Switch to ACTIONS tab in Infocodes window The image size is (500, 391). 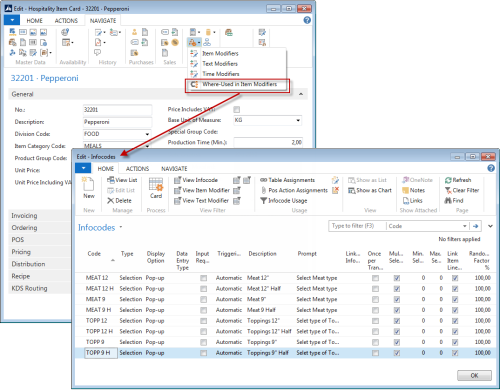[x=137, y=169]
